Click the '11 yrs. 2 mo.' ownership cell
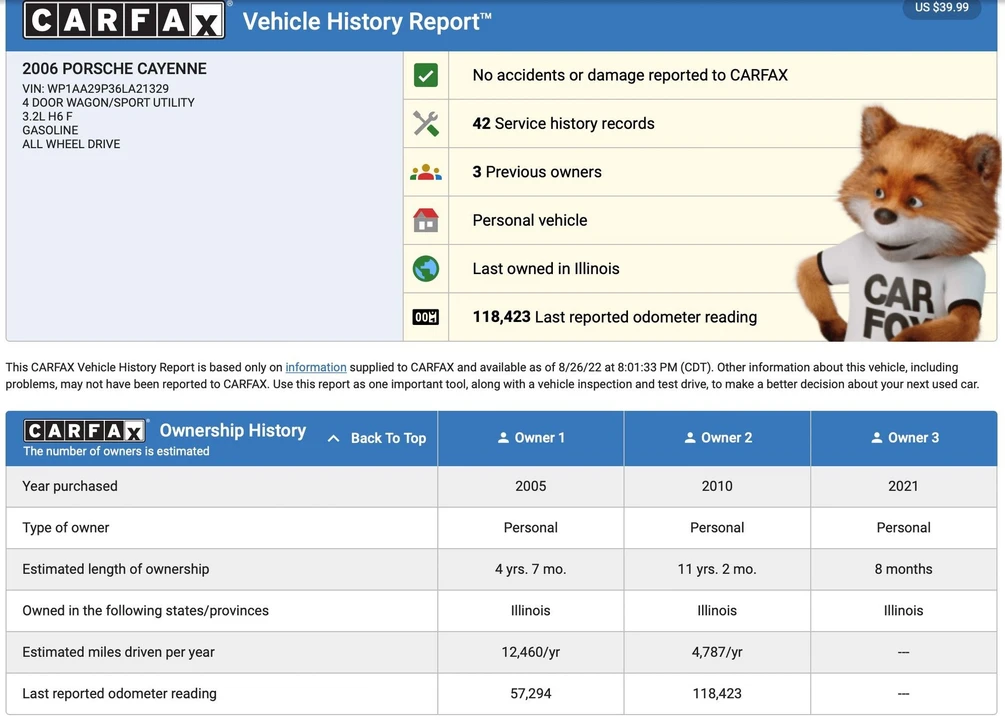This screenshot has height=720, width=1005. tap(717, 569)
